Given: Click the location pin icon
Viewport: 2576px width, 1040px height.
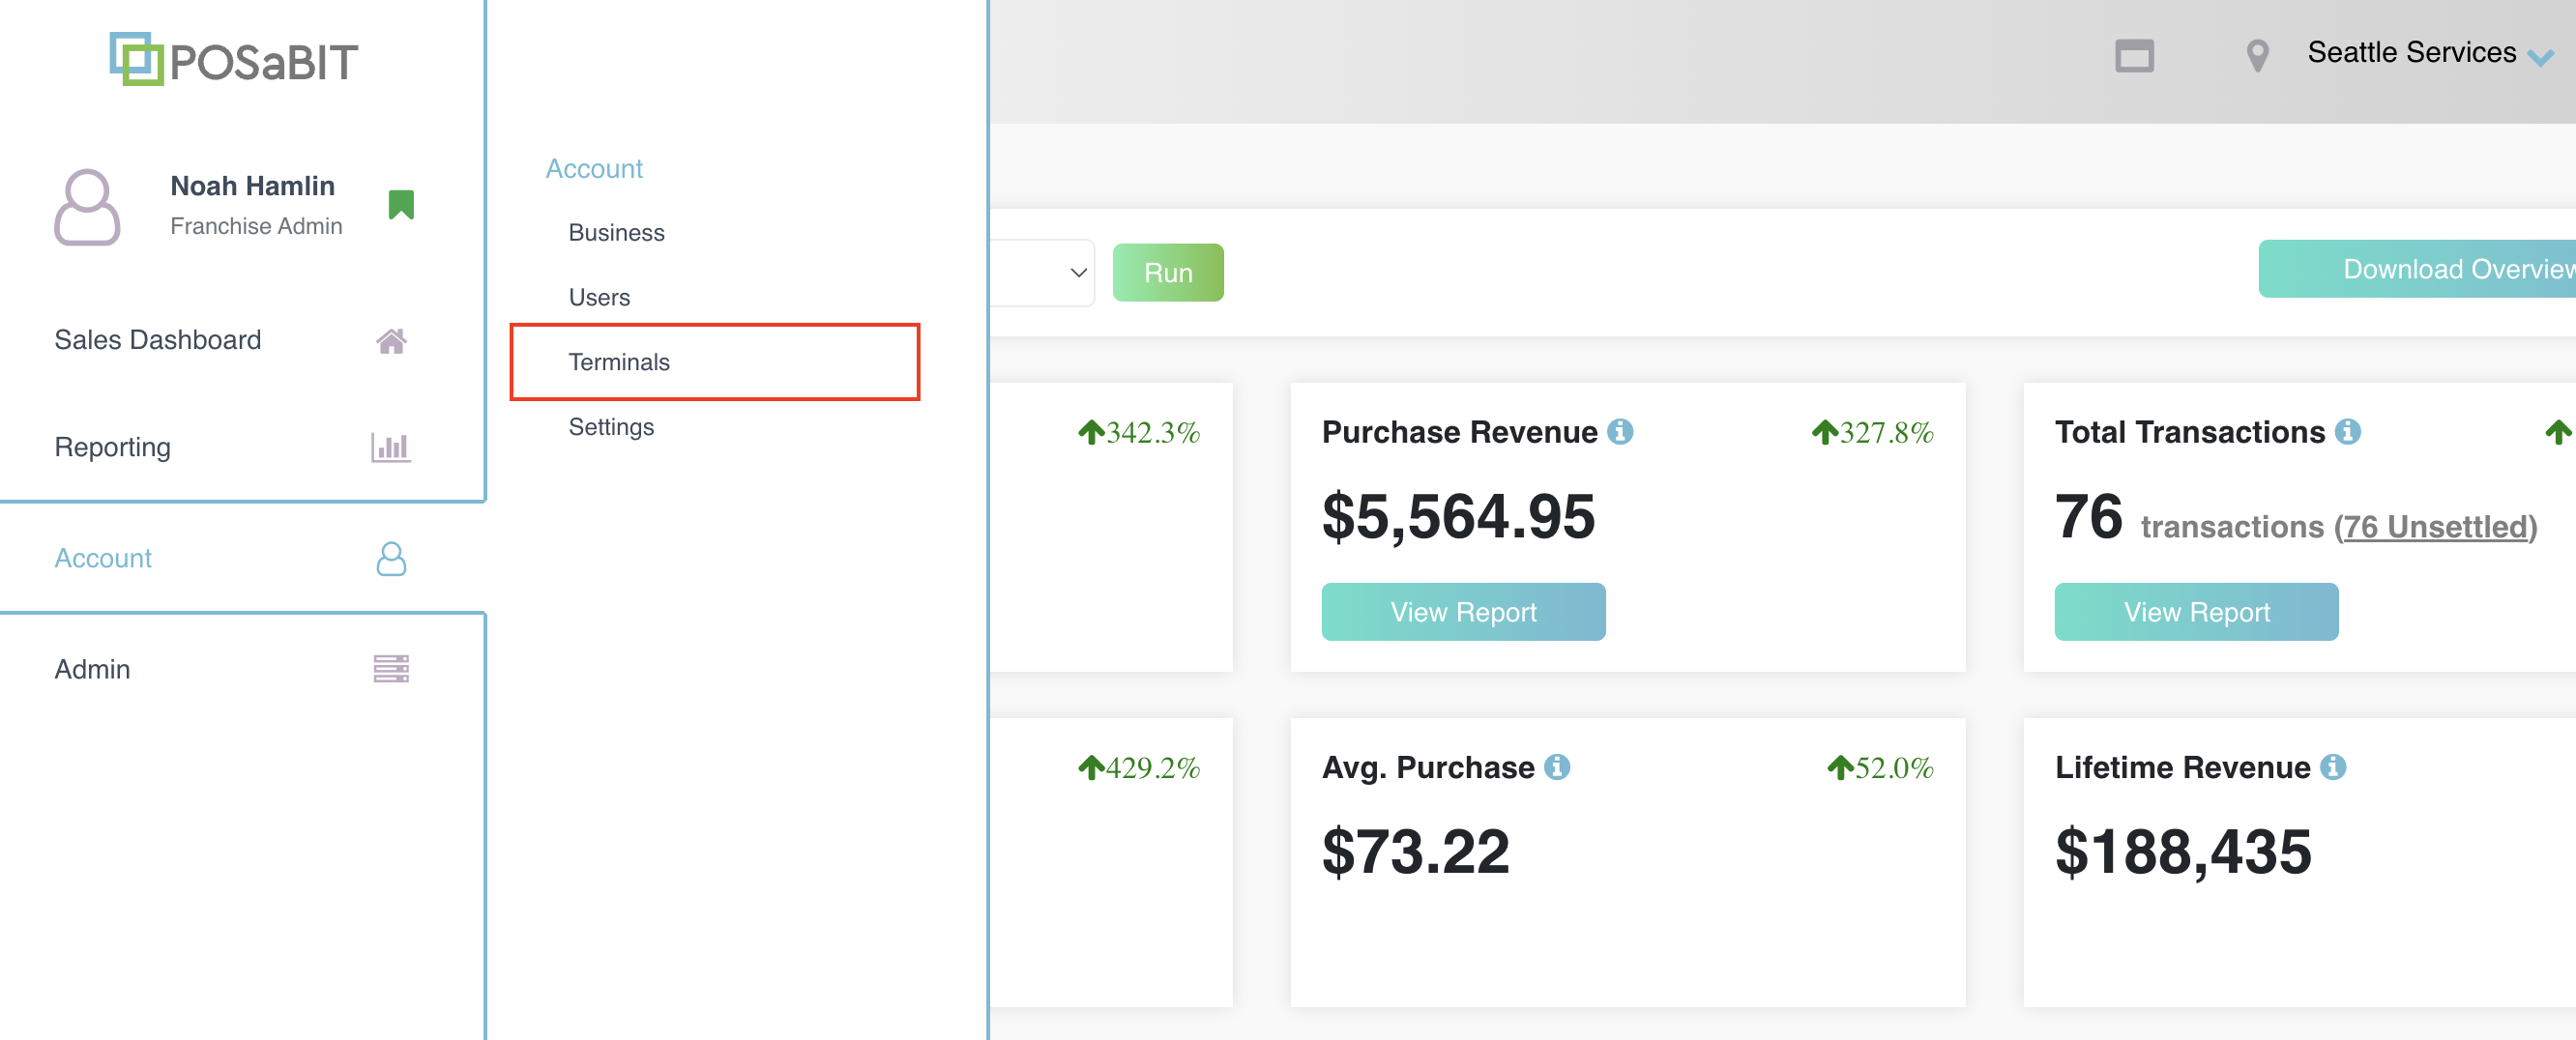Looking at the screenshot, I should pos(2256,55).
